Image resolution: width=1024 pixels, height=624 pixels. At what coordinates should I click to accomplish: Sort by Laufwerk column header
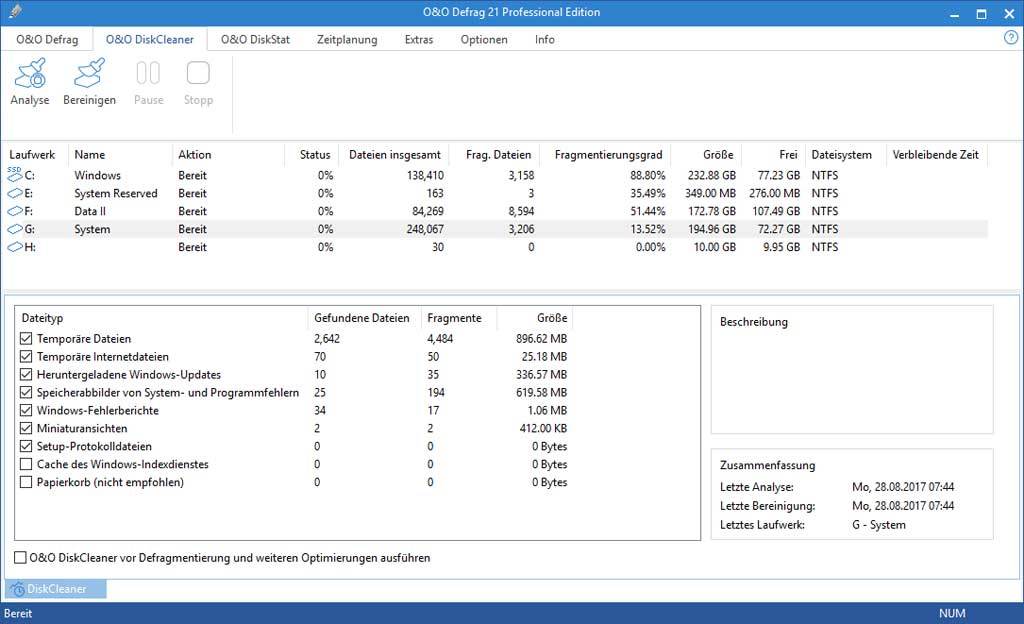pyautogui.click(x=32, y=155)
